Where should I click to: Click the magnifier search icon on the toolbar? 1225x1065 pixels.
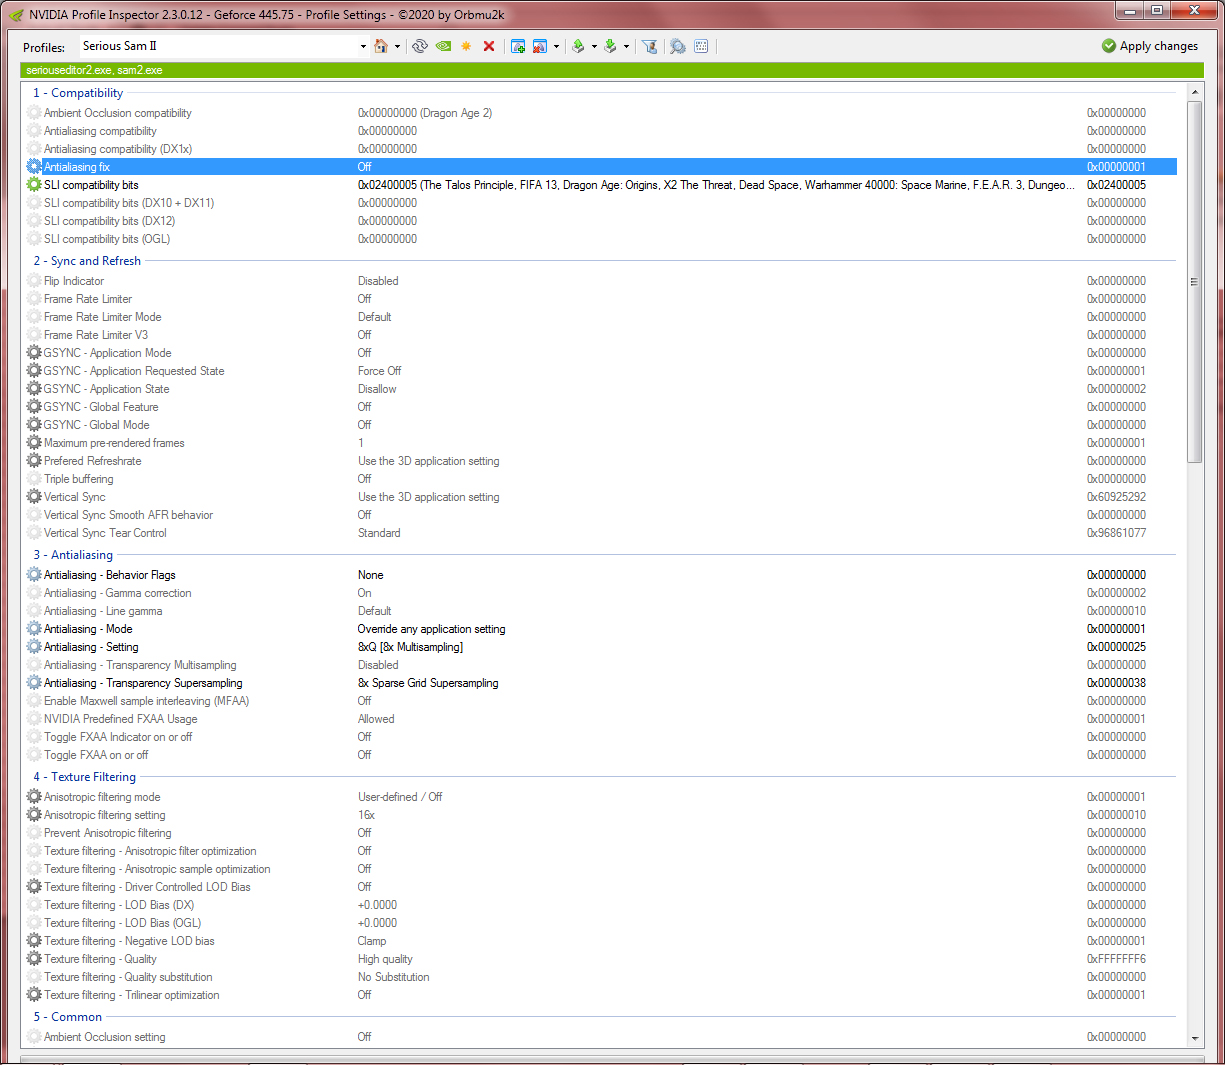tap(675, 46)
